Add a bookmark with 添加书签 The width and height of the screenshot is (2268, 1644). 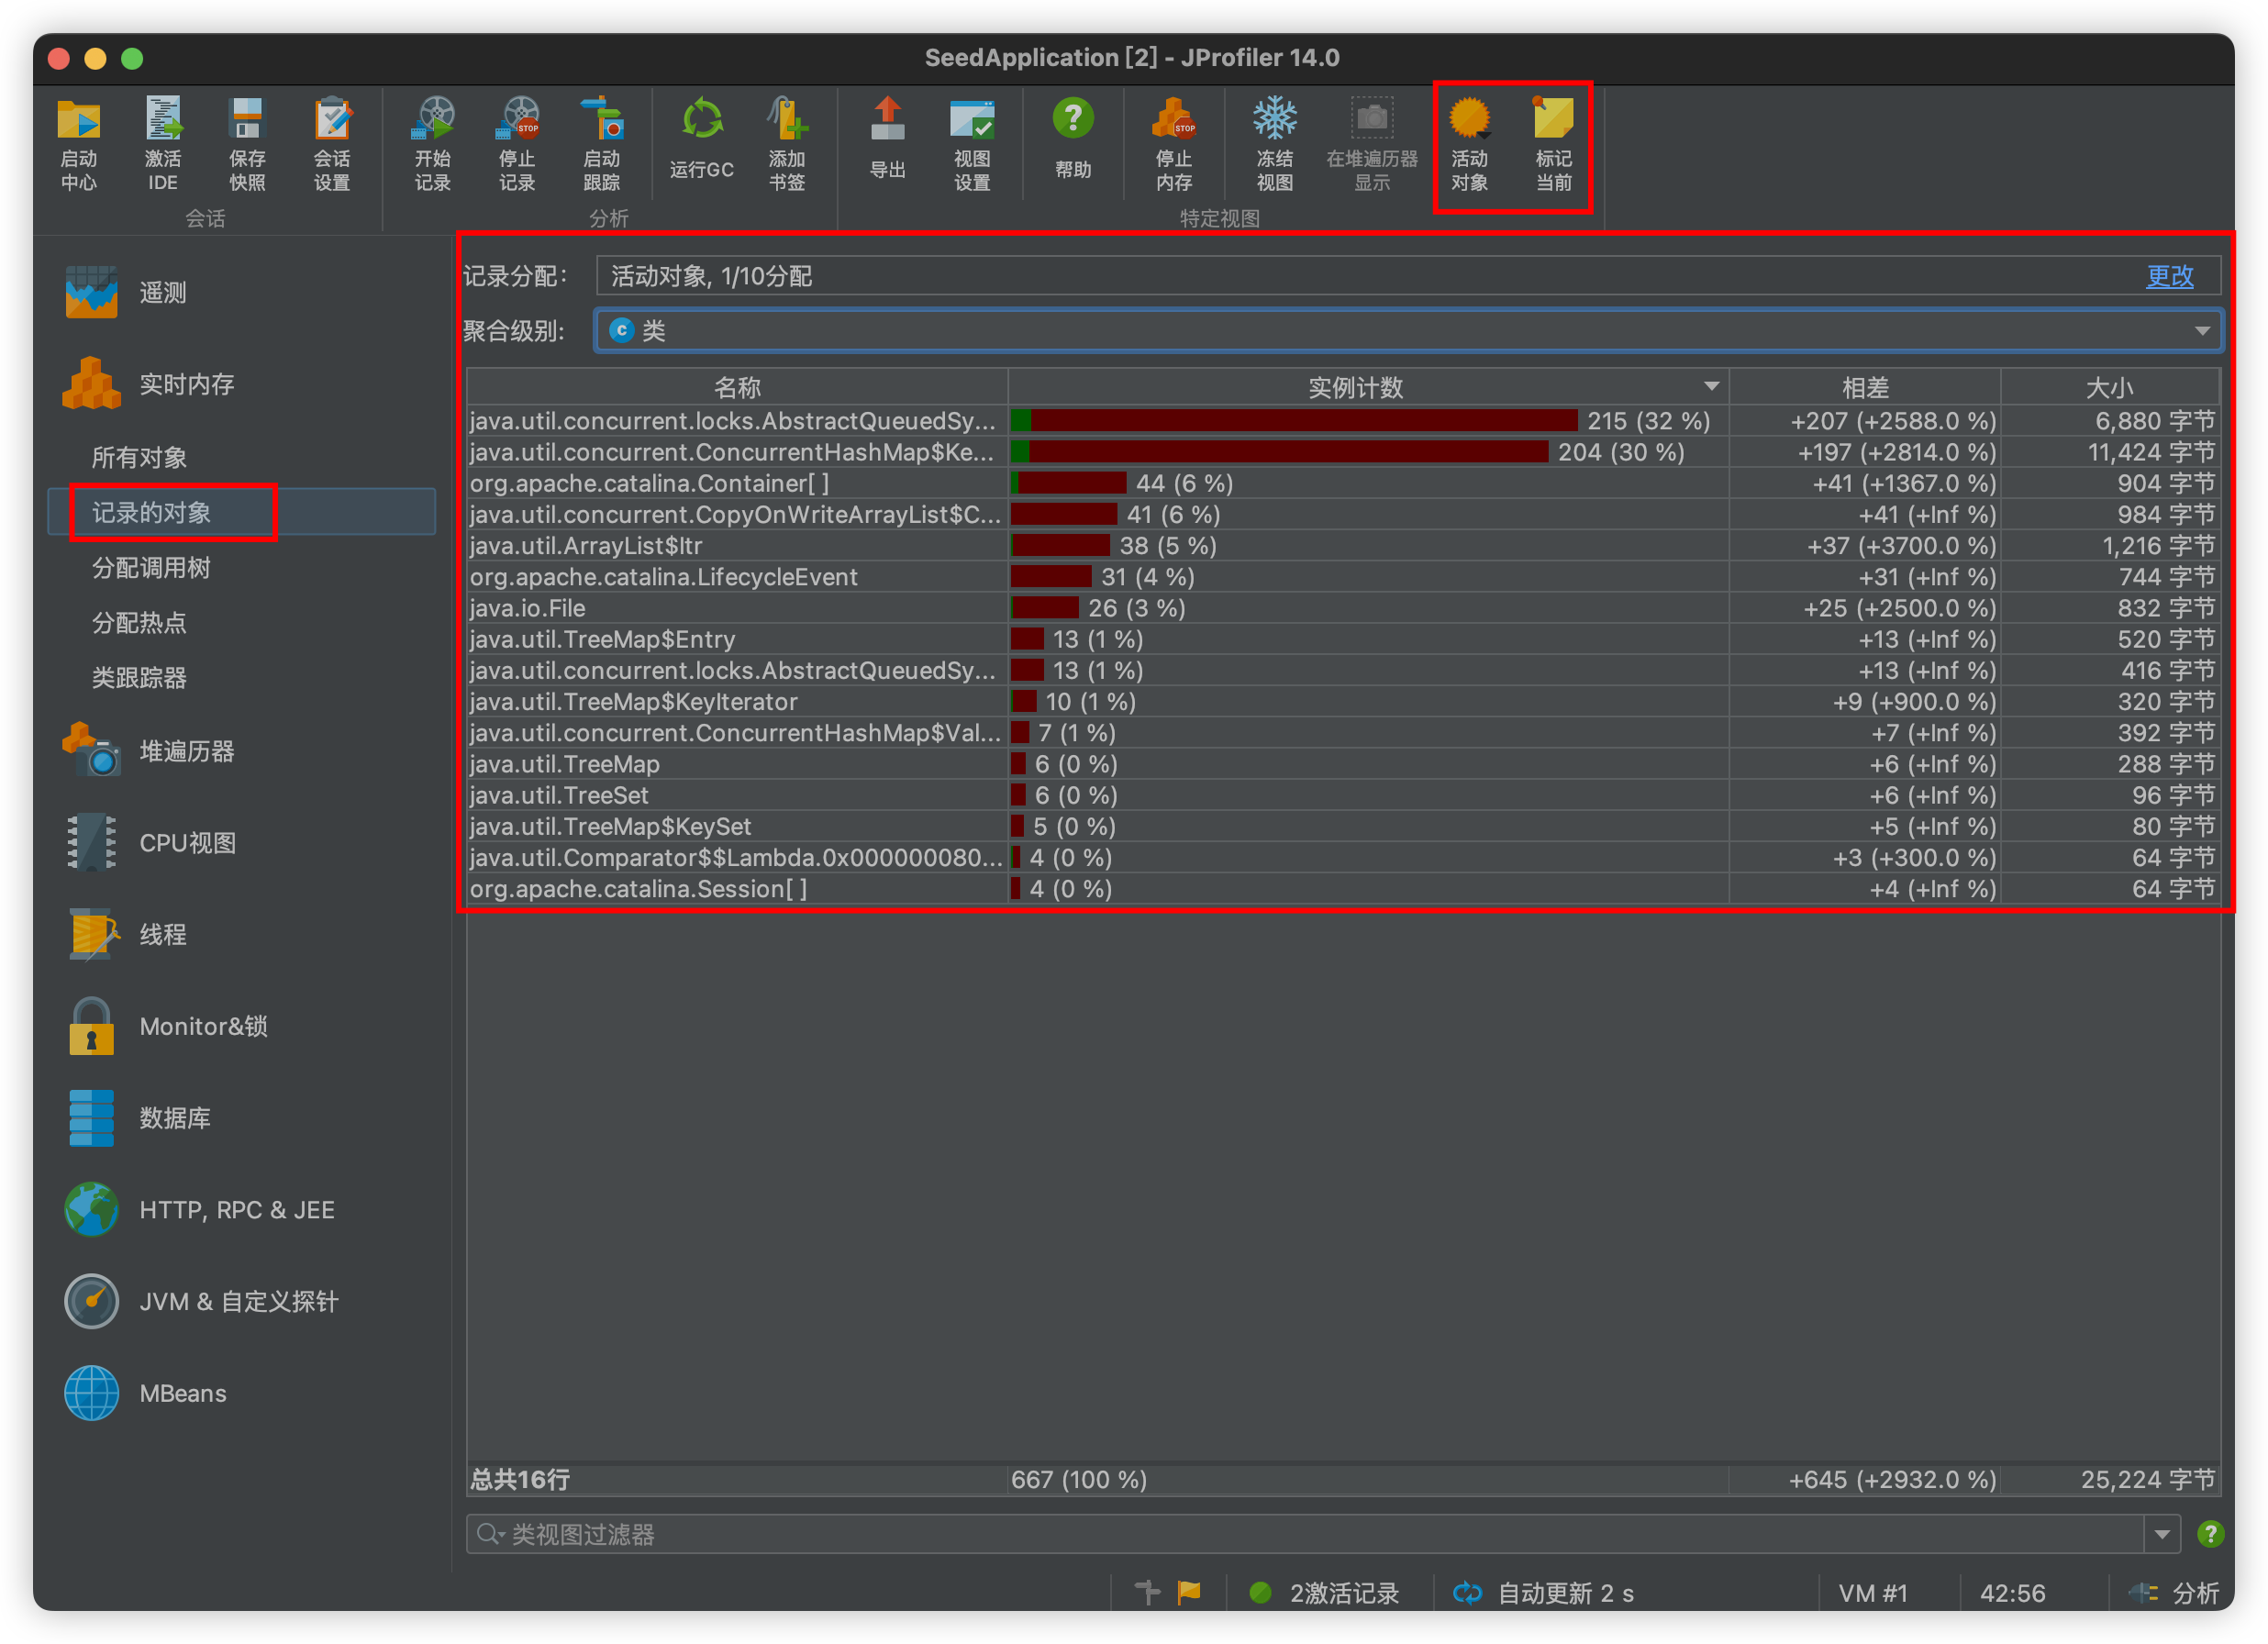click(x=786, y=144)
